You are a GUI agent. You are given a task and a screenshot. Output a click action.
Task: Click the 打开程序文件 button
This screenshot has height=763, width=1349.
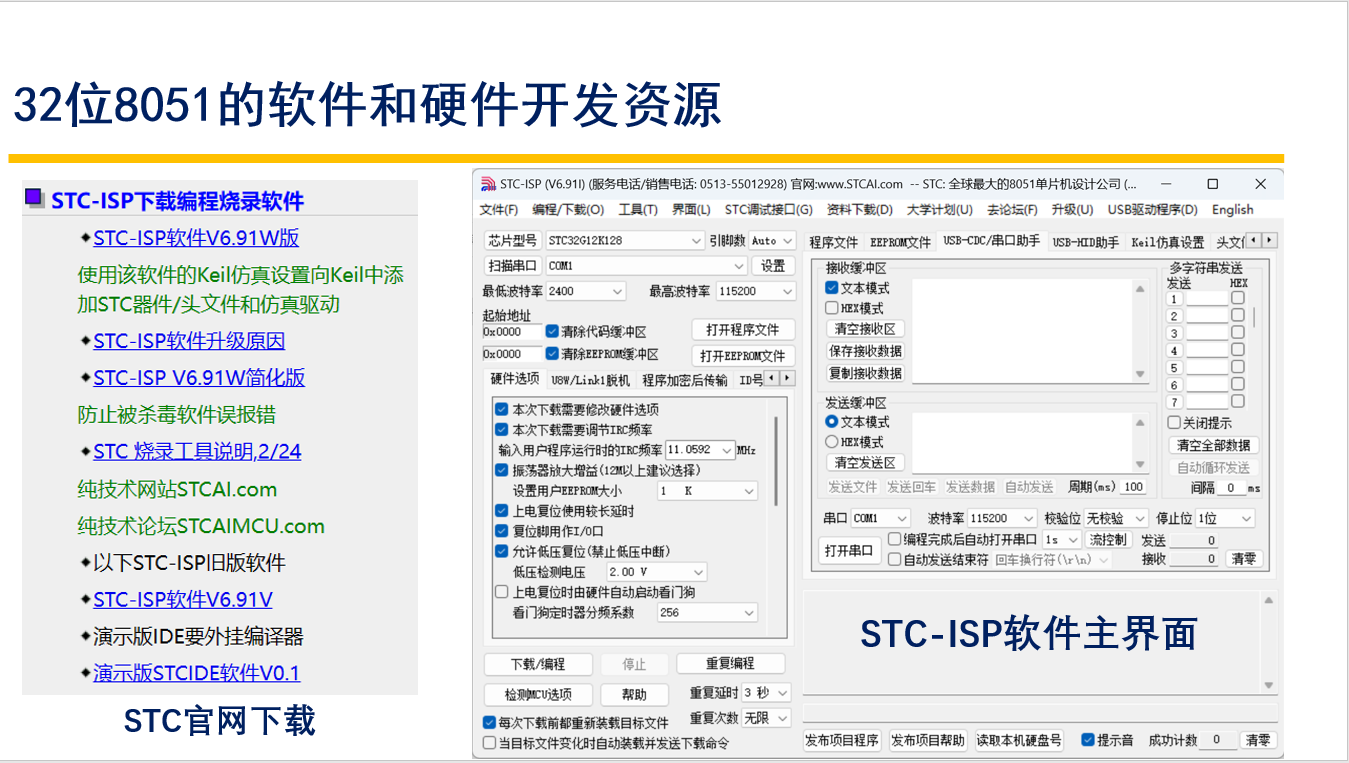click(742, 330)
